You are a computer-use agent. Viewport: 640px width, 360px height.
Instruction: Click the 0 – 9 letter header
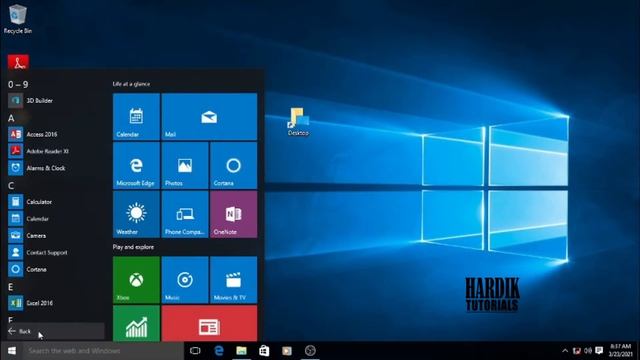[x=18, y=84]
